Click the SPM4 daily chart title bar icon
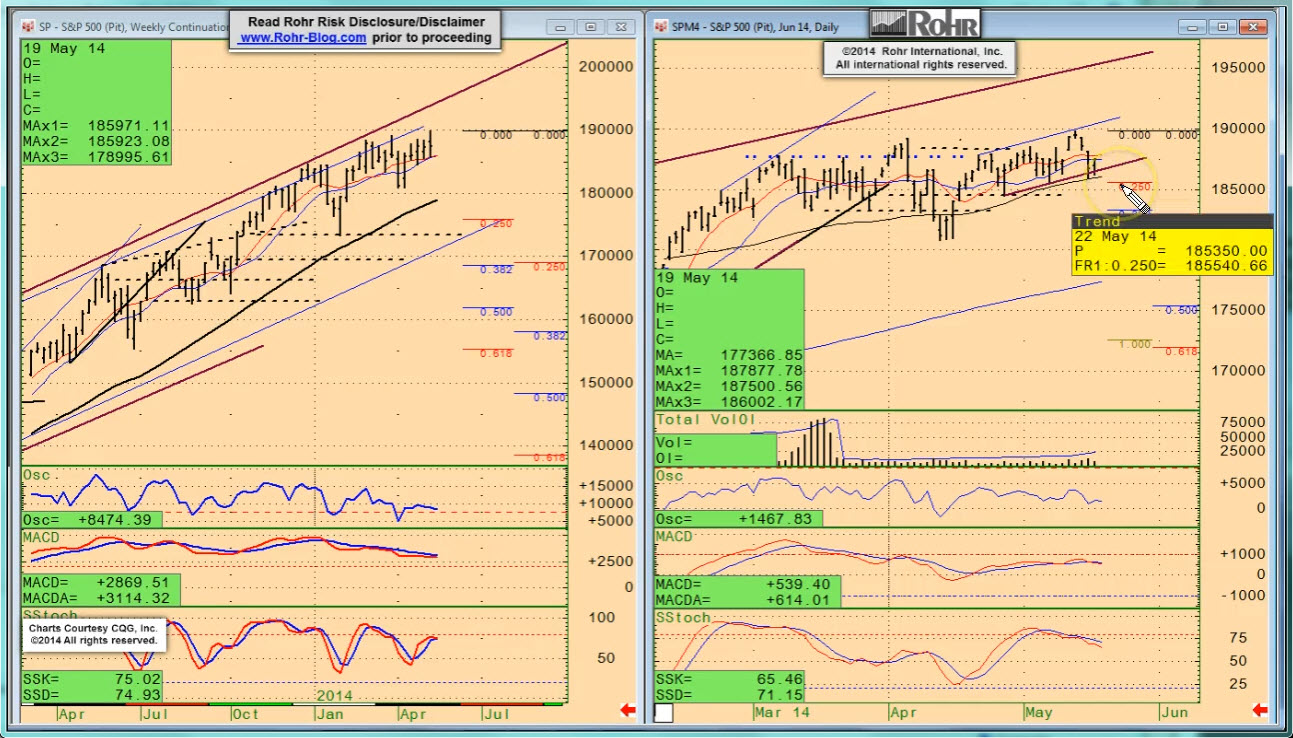Viewport: 1293px width, 738px height. (661, 27)
